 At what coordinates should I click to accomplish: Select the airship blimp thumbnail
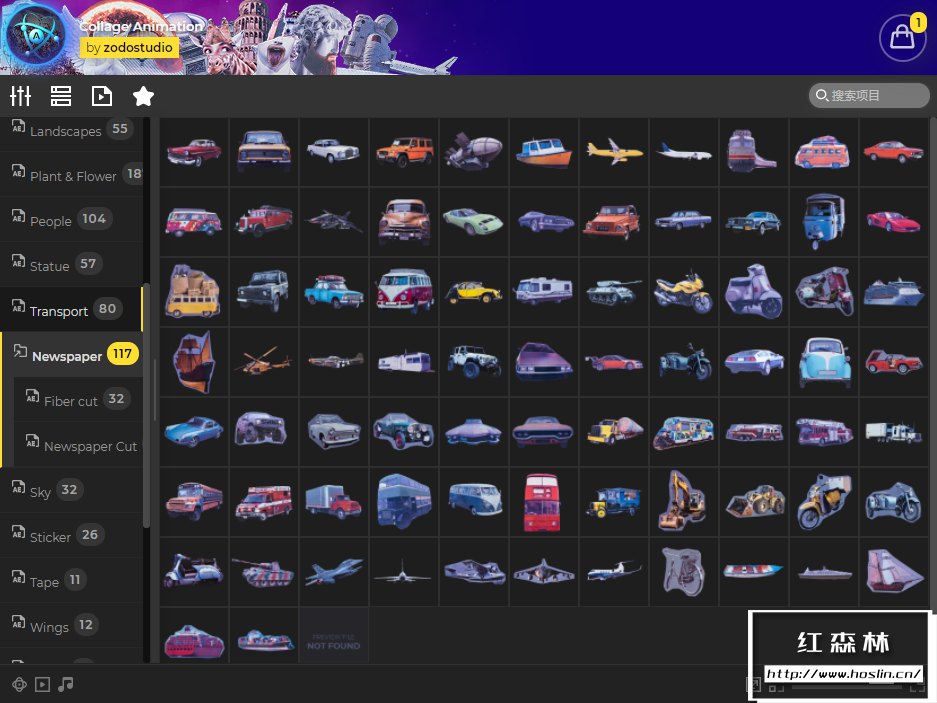[474, 152]
